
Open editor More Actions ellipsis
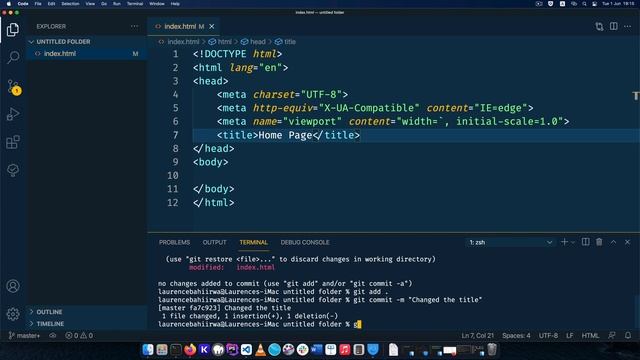pos(627,27)
